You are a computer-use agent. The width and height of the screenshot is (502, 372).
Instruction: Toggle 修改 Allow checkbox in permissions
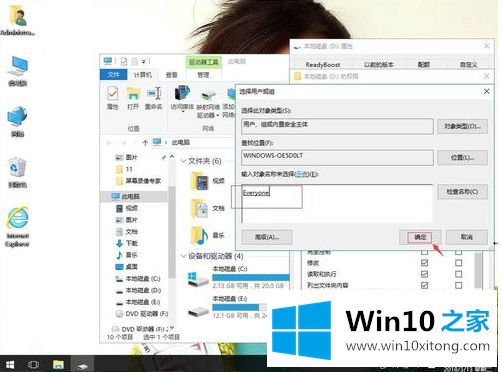[424, 263]
